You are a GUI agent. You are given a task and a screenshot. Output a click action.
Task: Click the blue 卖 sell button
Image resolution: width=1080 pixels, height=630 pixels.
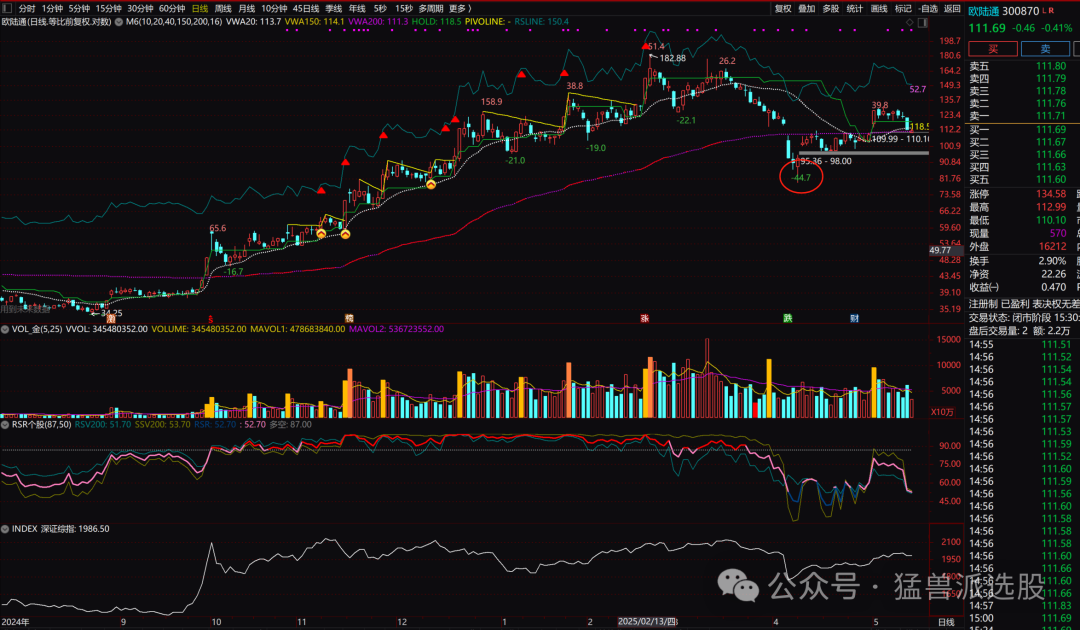point(1045,49)
